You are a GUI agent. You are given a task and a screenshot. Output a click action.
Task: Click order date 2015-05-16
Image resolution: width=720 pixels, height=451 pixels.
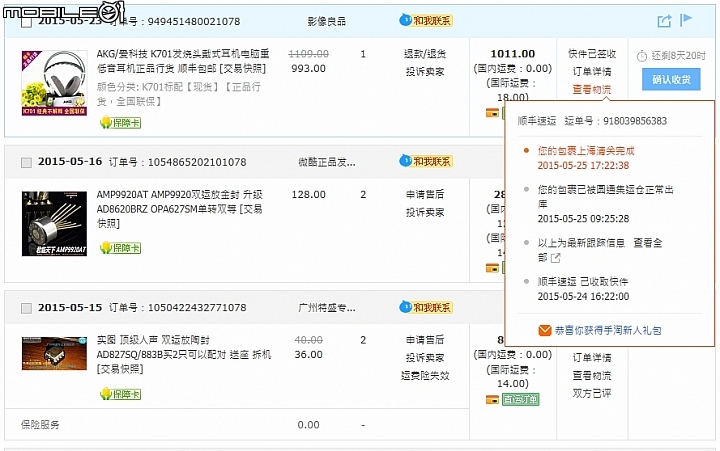point(70,162)
